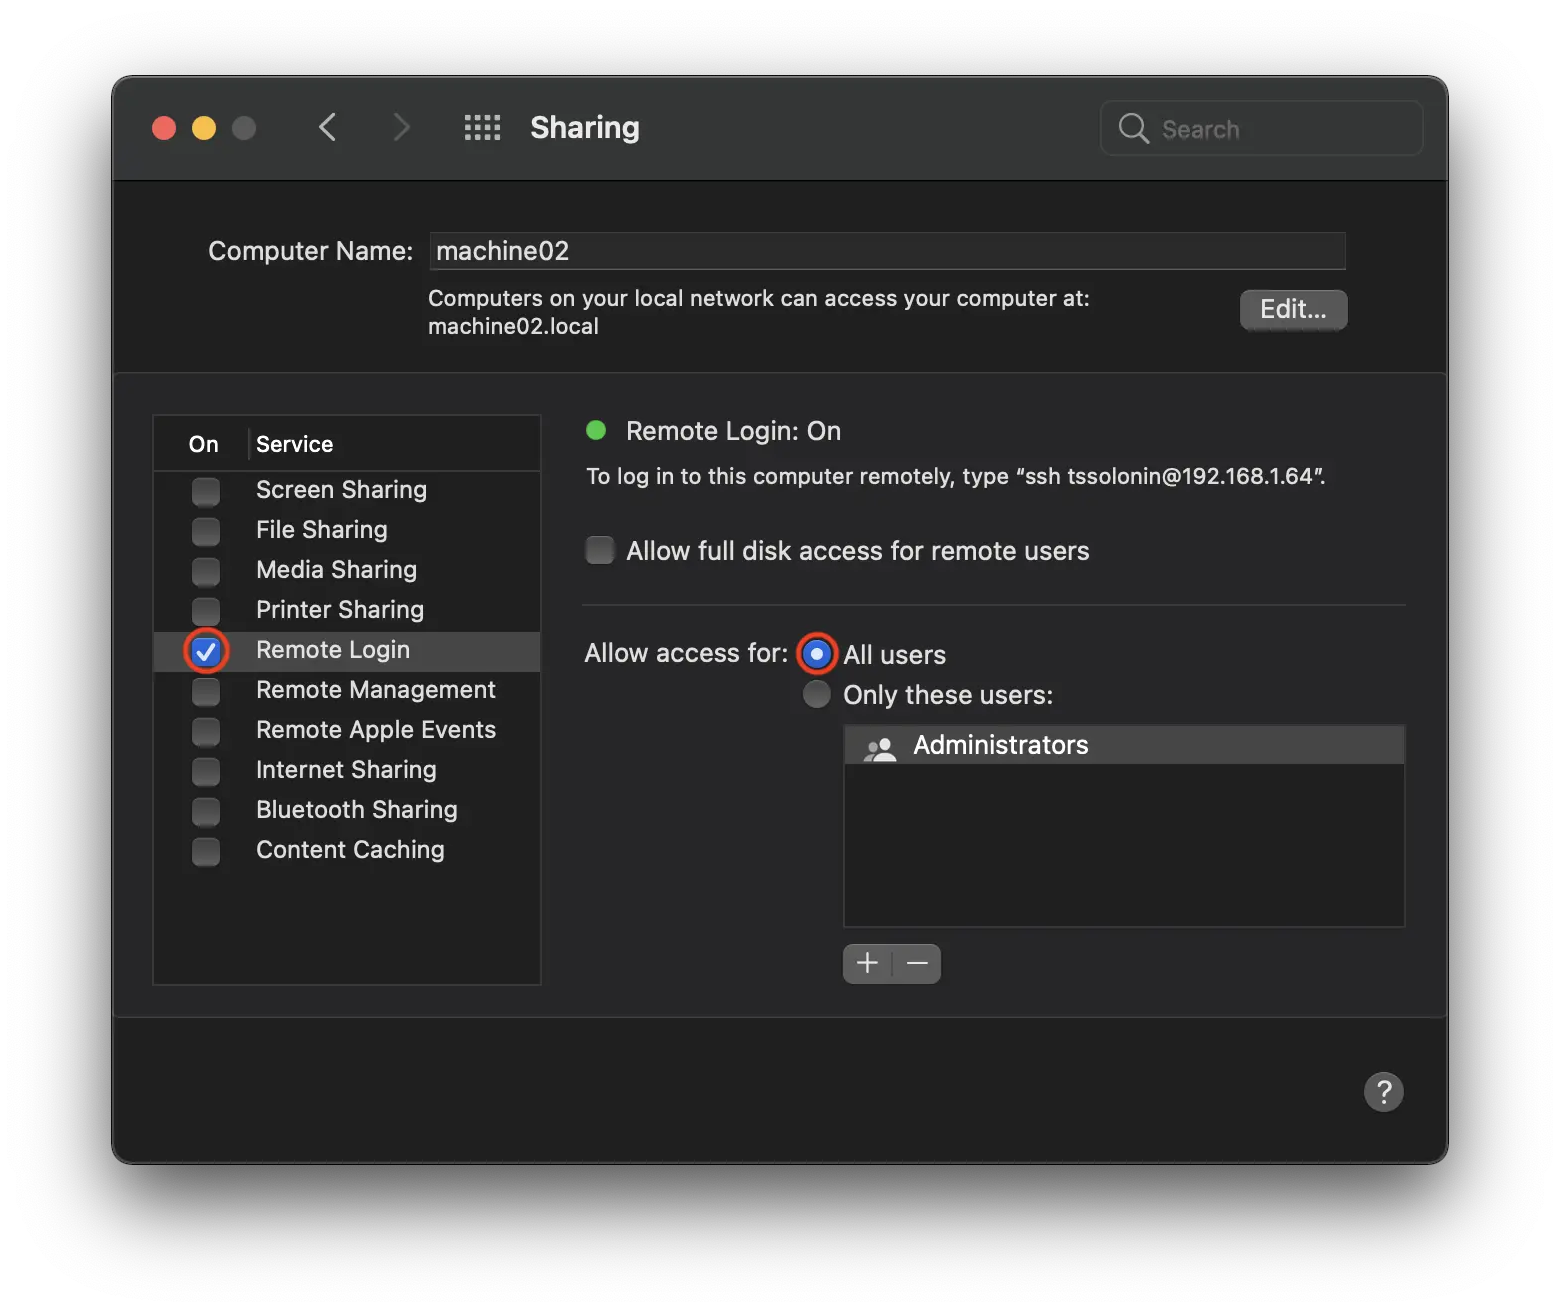Screen dimensions: 1560x1312
Task: Click the magnifying glass in the search field
Action: pyautogui.click(x=1133, y=128)
